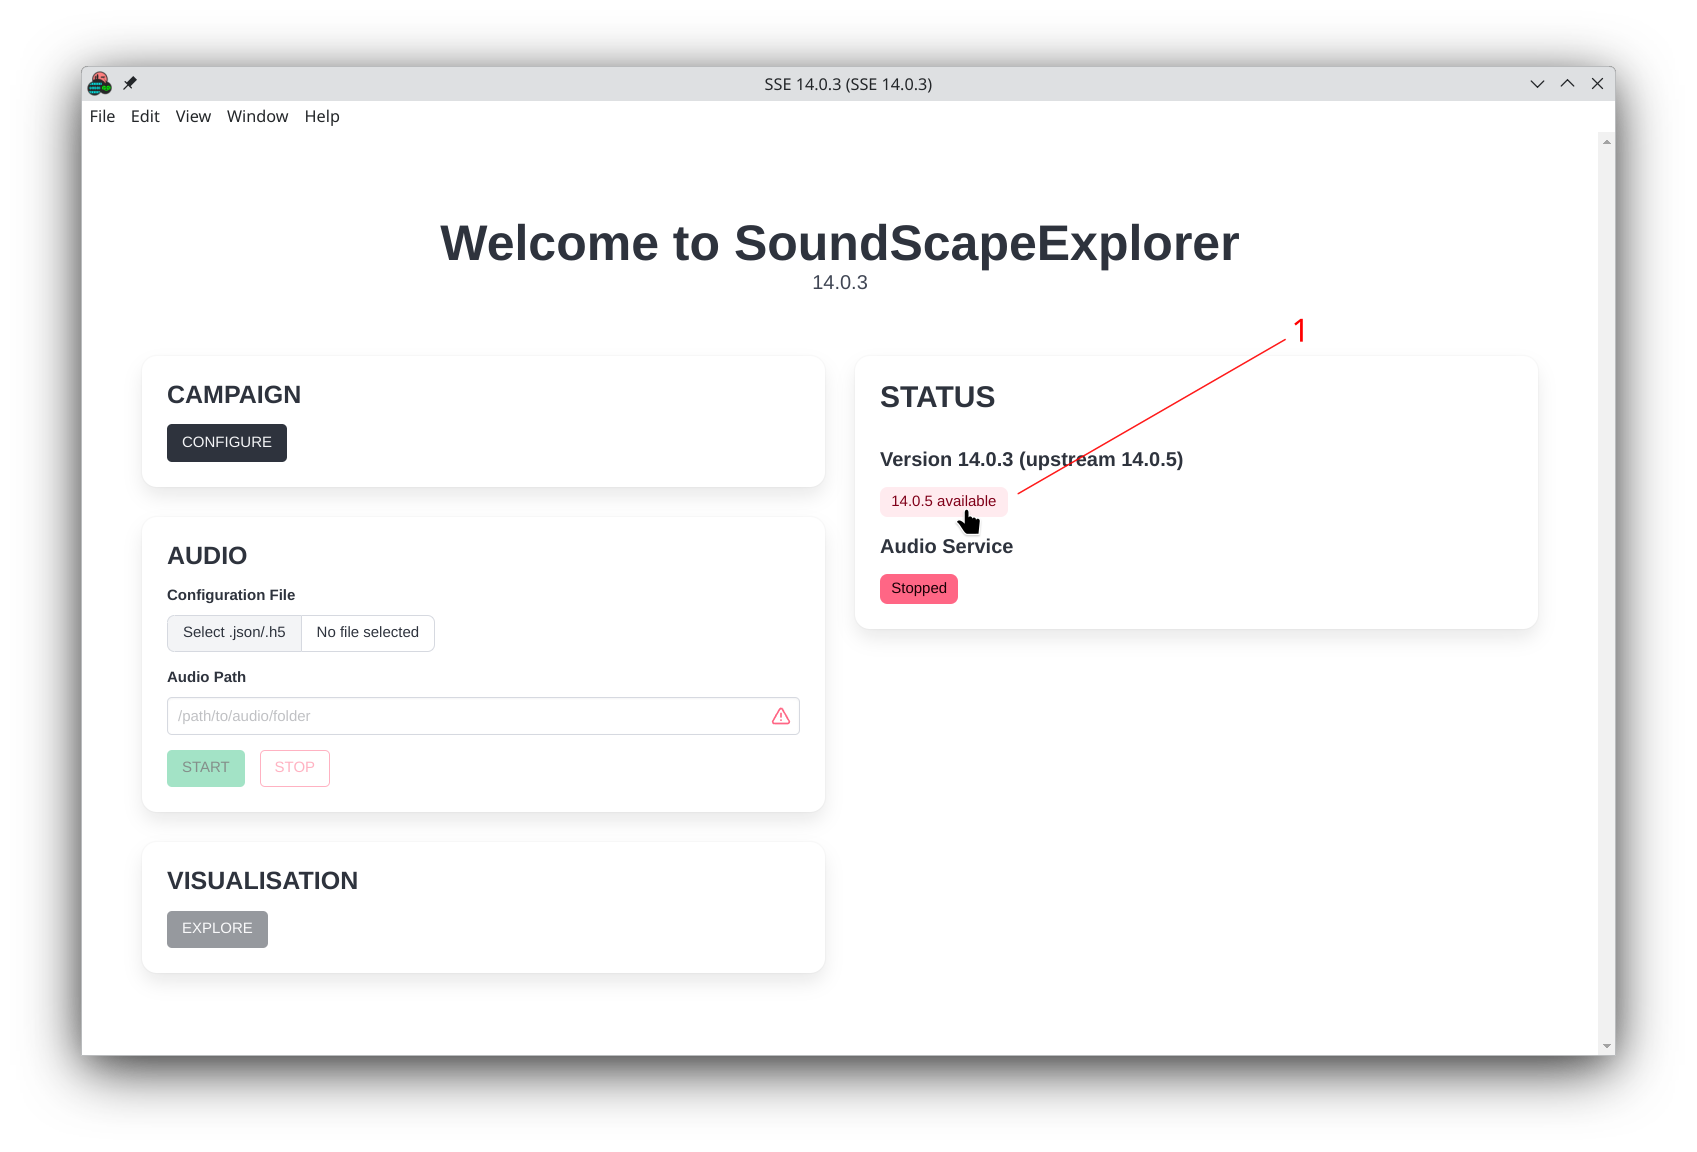Click the 14.0.5 available update badge
1697x1152 pixels.
point(943,501)
